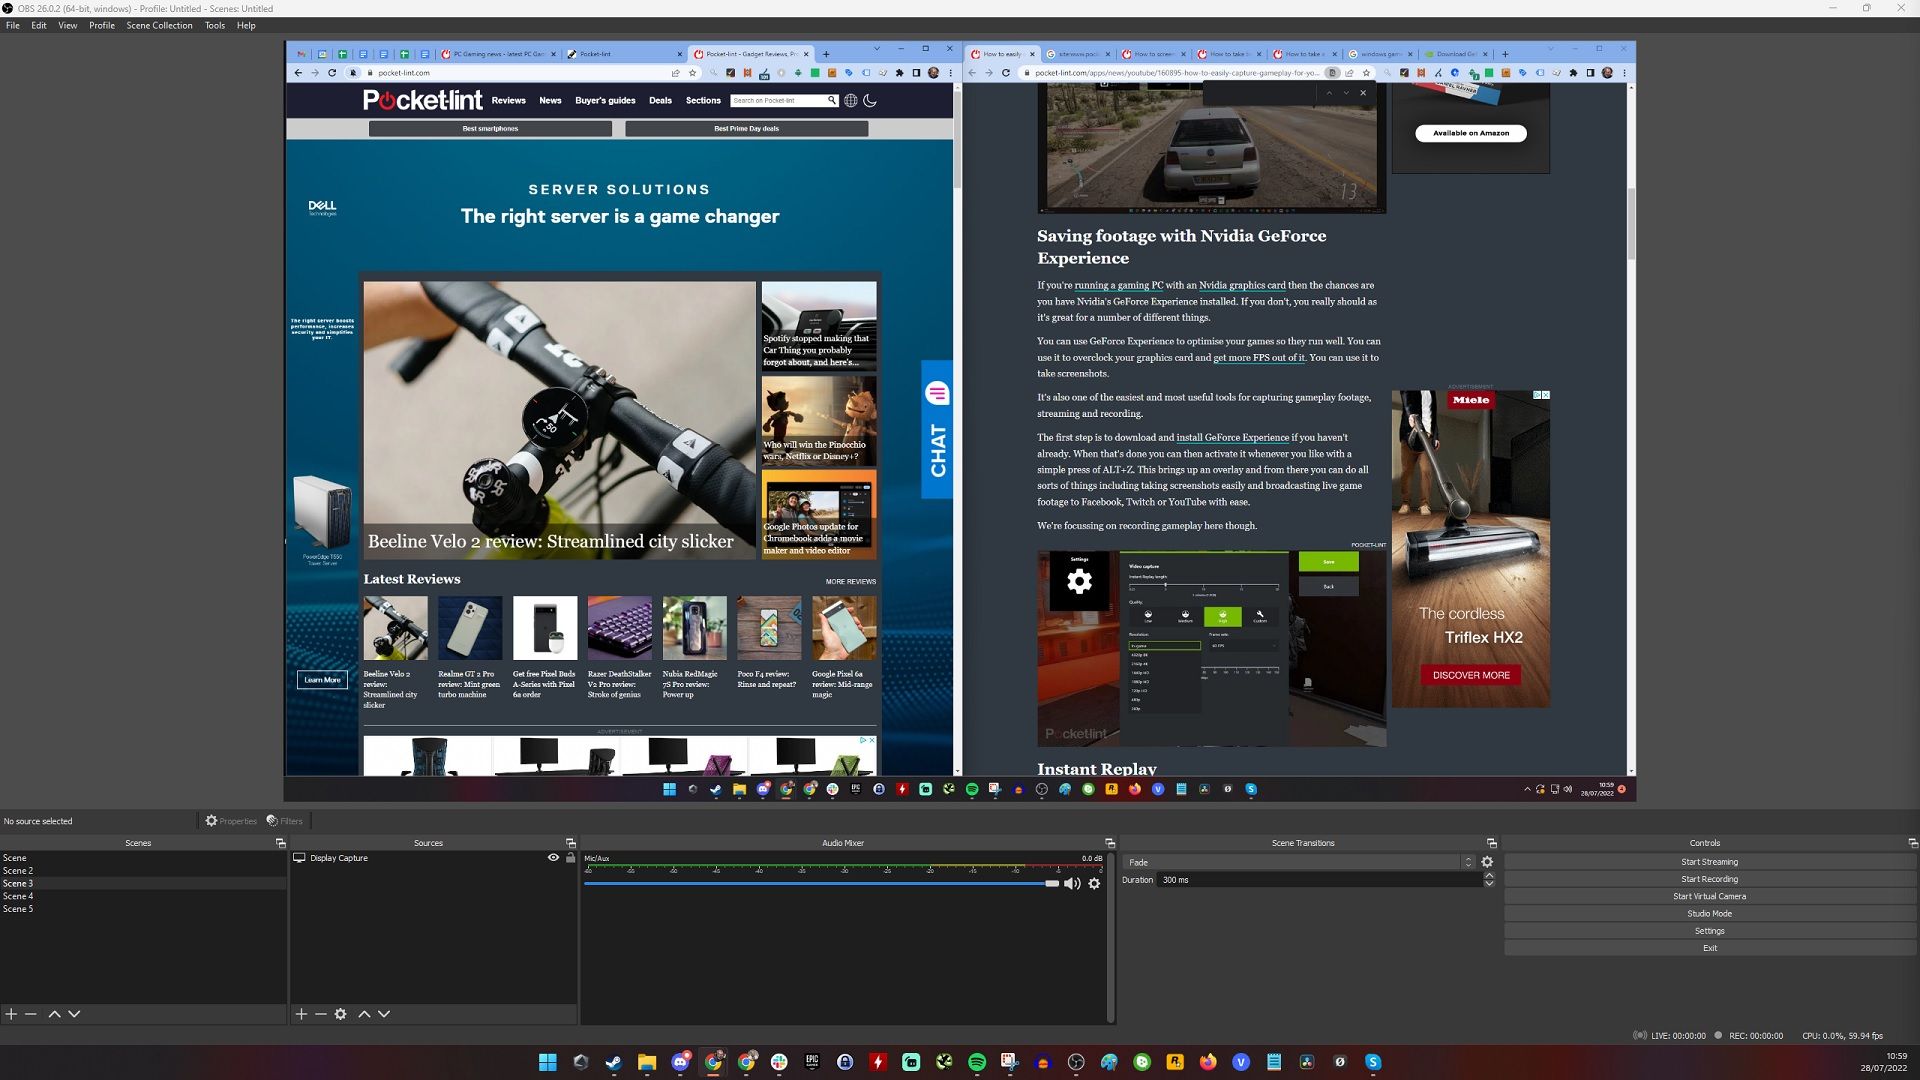This screenshot has height=1080, width=1920.
Task: Add a new scene with the plus icon
Action: click(x=11, y=1014)
